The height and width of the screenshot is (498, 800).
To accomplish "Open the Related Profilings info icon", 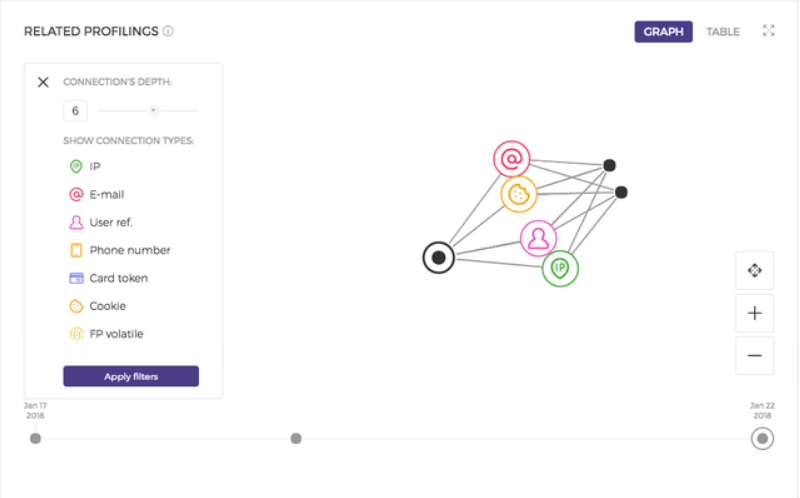I will coord(168,31).
